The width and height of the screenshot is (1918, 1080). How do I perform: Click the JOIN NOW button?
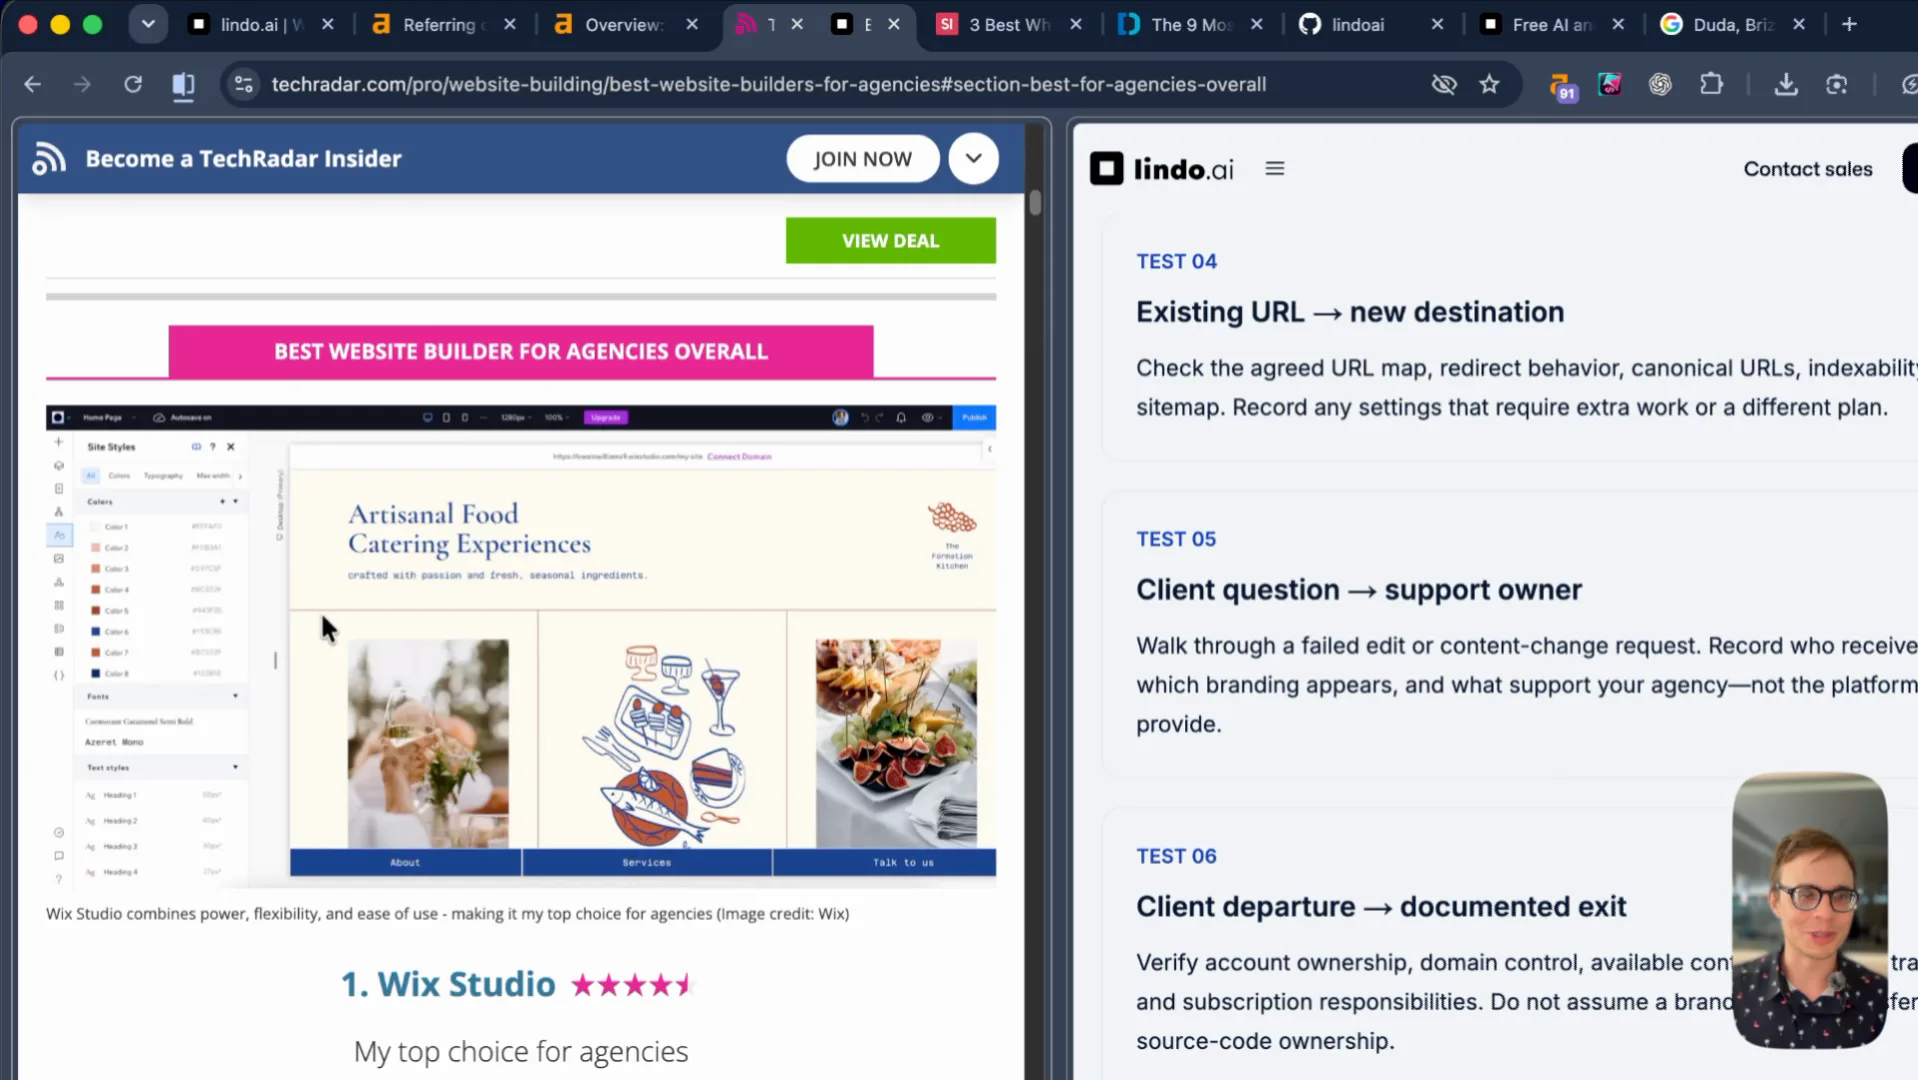tap(862, 159)
